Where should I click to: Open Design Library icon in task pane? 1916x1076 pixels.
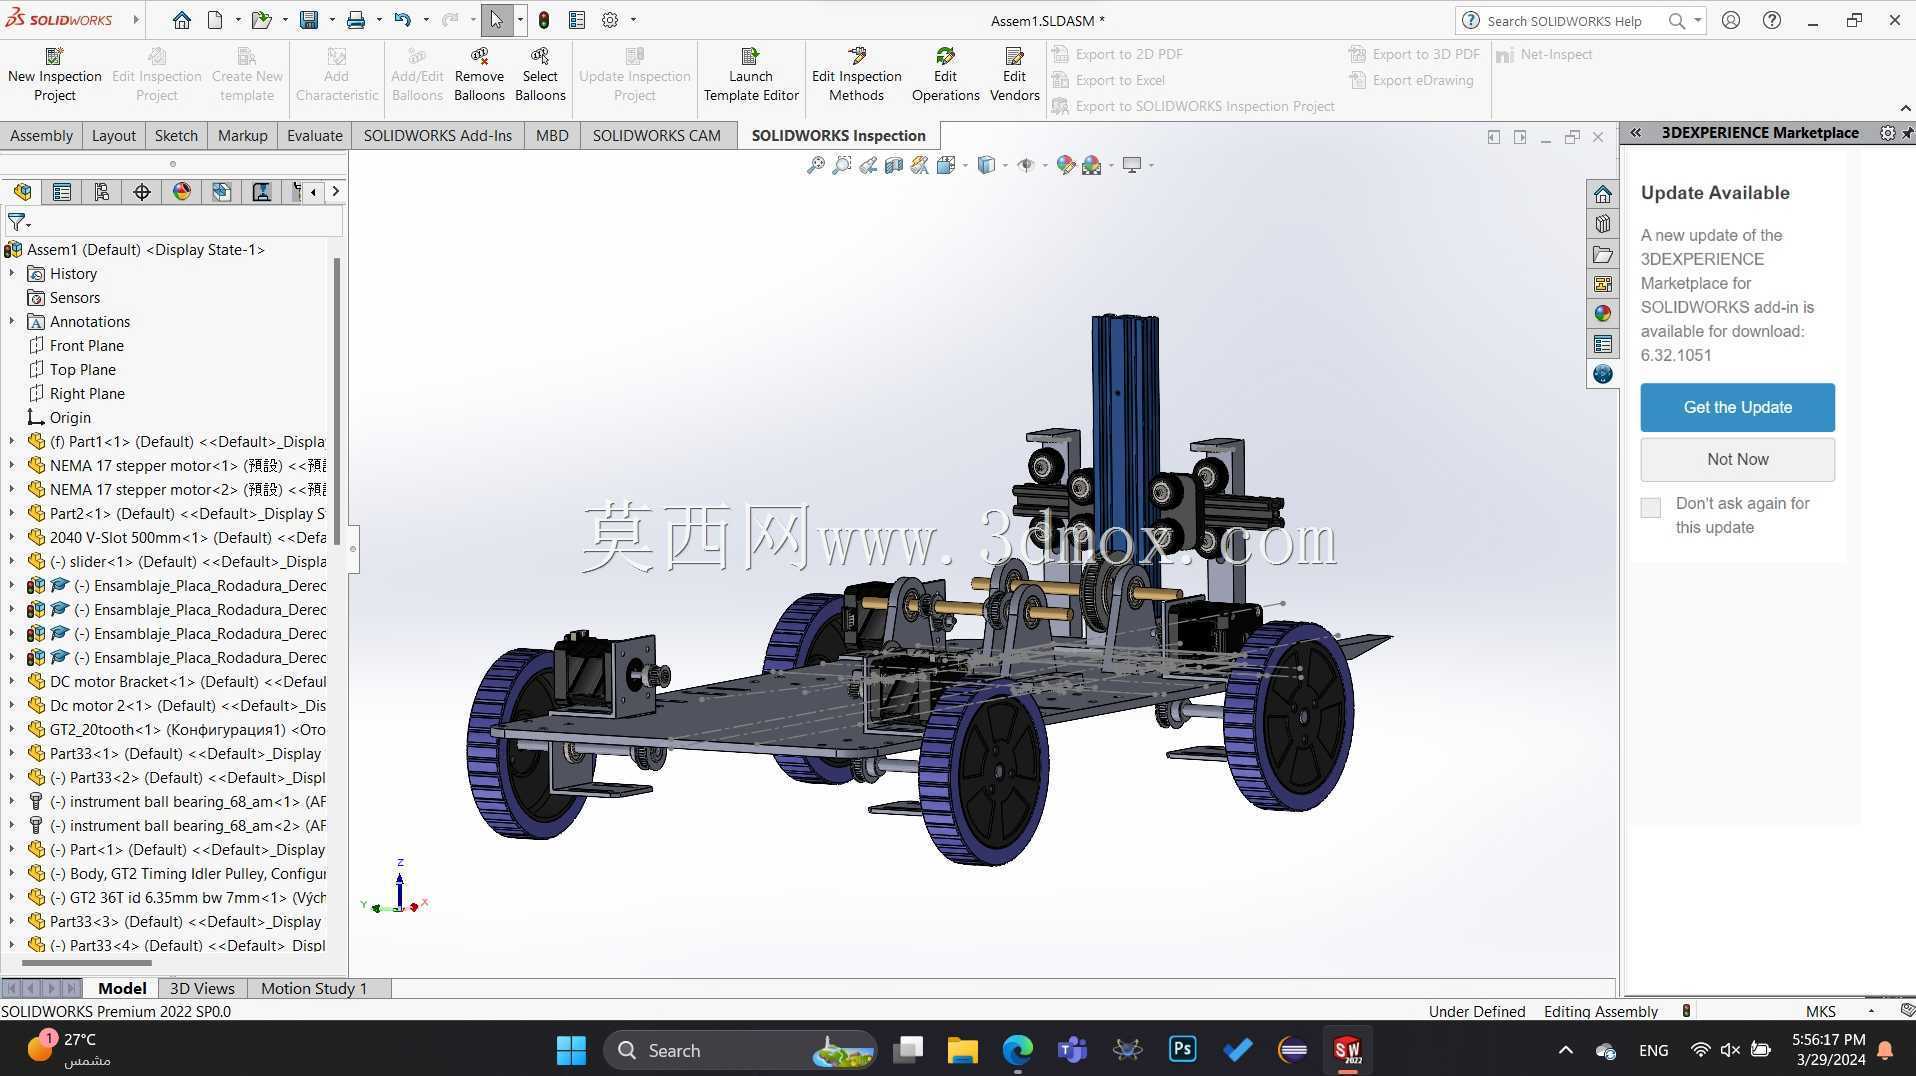click(1603, 224)
